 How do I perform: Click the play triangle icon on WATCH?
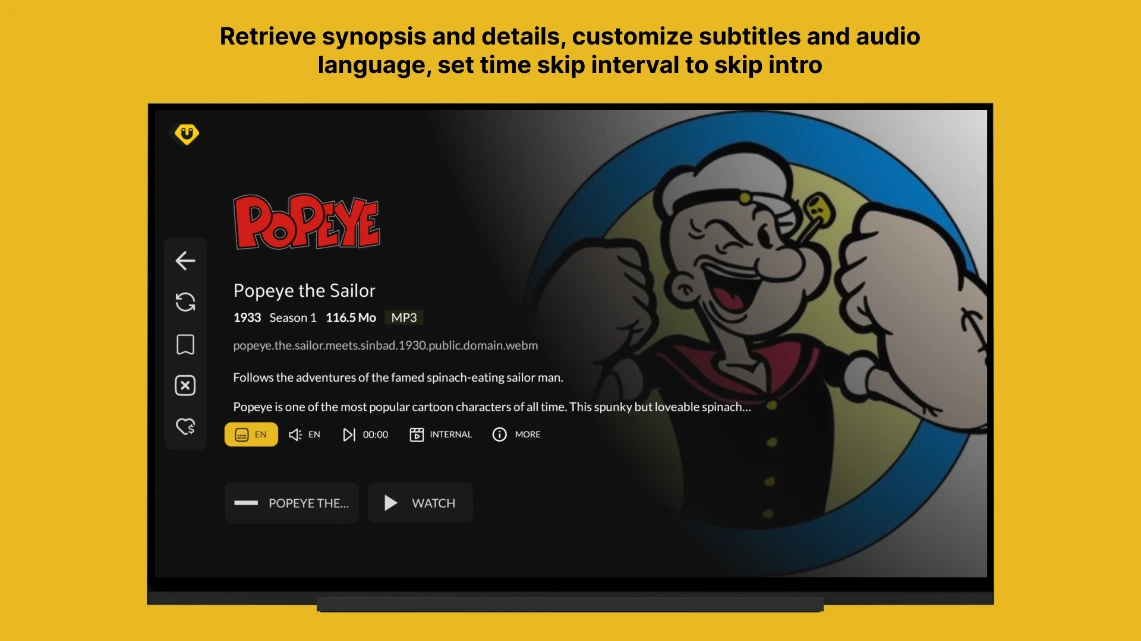click(391, 503)
